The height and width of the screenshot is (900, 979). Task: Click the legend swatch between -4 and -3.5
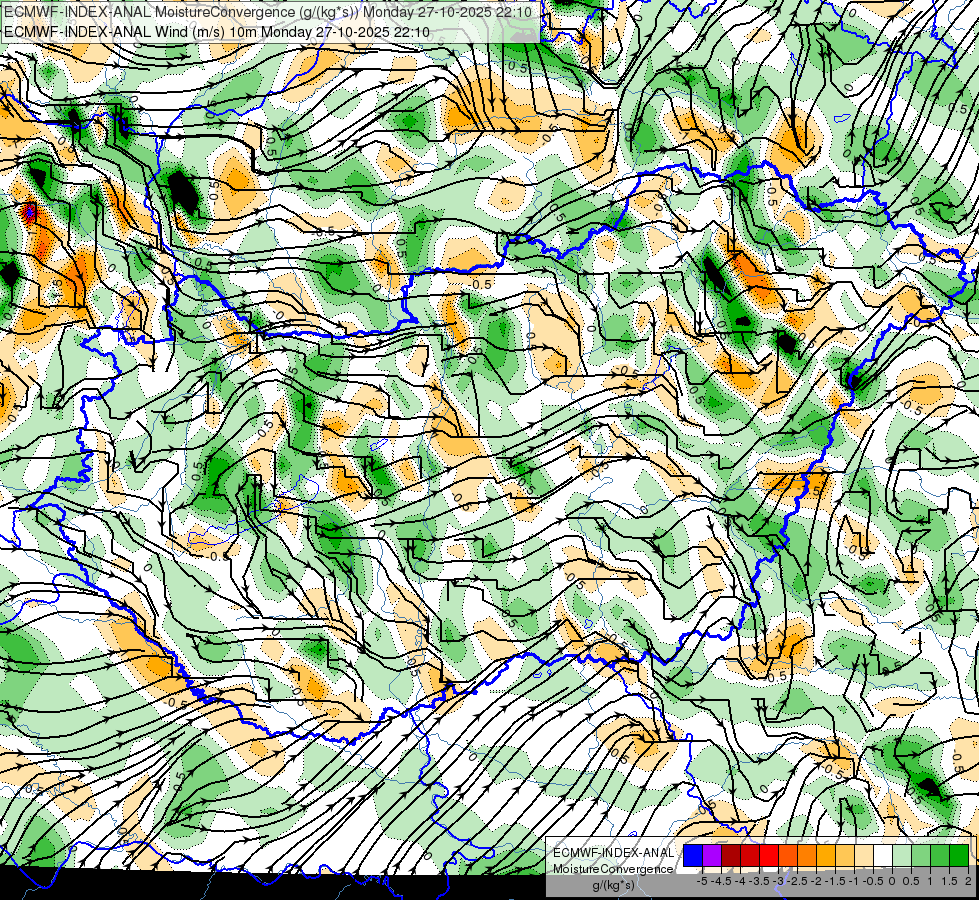750,856
